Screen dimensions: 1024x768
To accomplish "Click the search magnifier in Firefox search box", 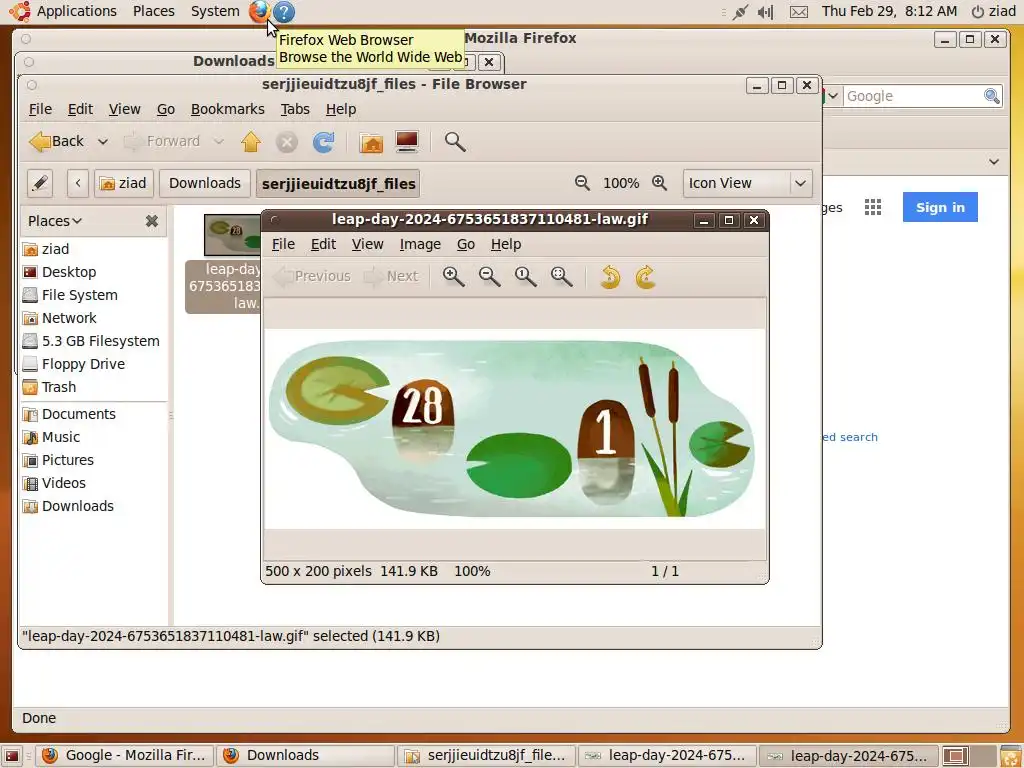I will pos(991,96).
